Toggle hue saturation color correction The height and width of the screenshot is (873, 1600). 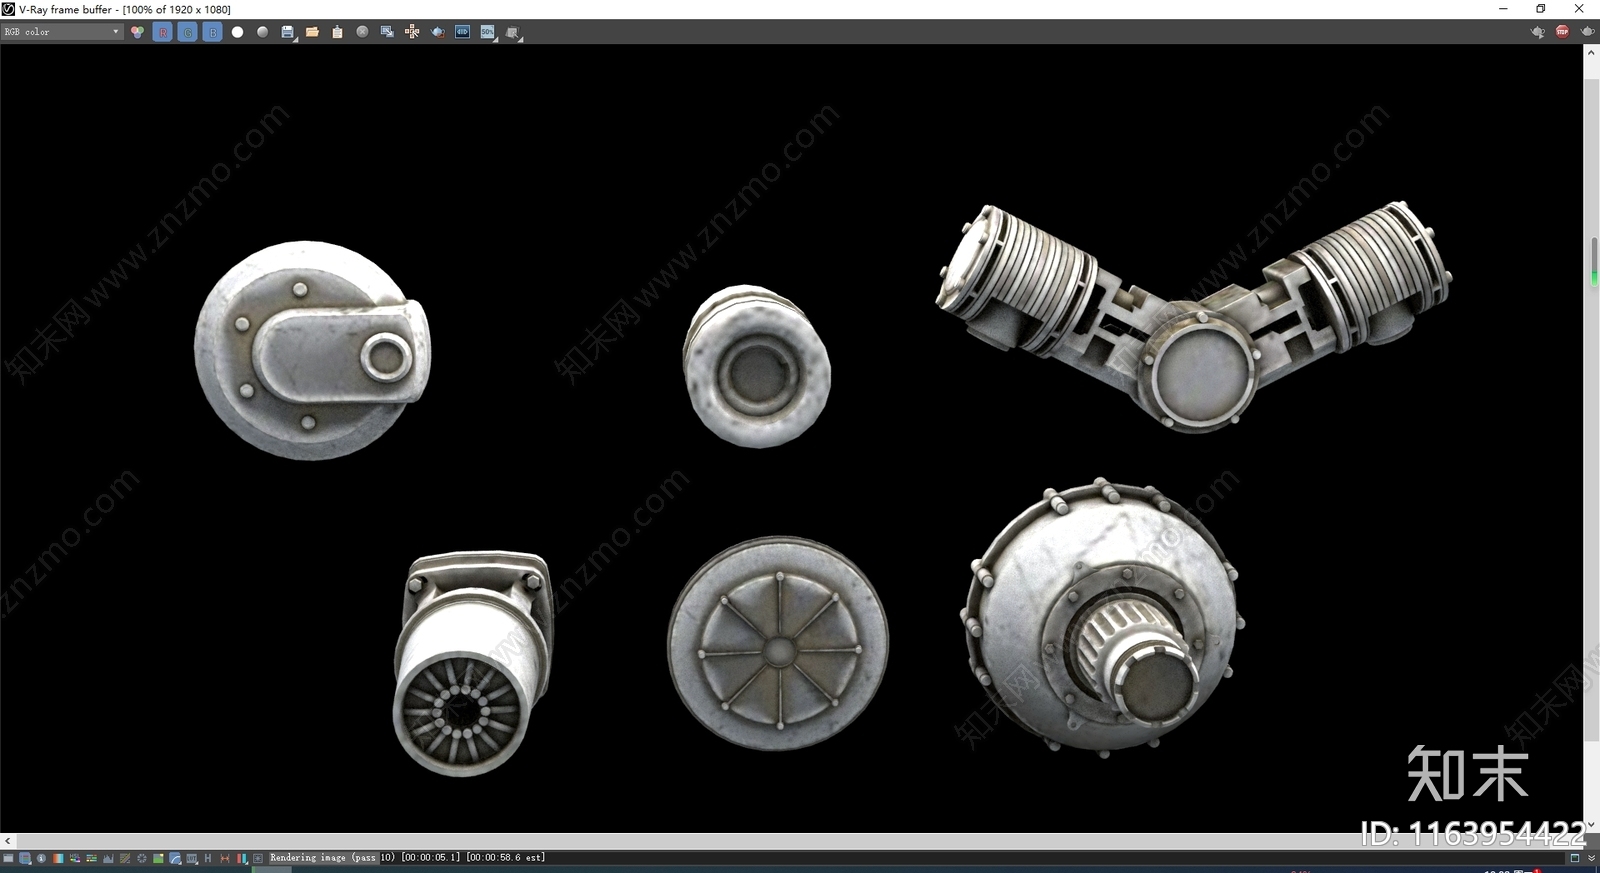(75, 858)
